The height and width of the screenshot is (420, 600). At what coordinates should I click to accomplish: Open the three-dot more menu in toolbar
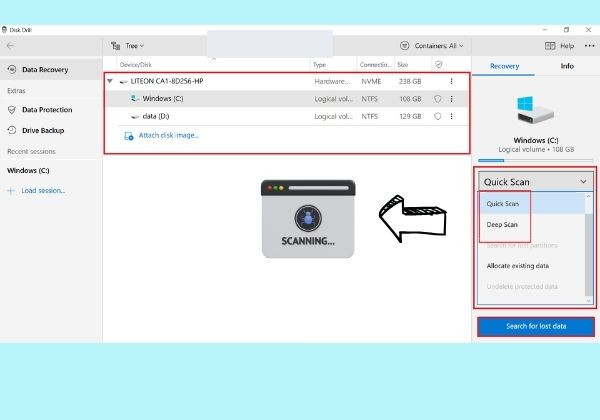click(x=589, y=46)
